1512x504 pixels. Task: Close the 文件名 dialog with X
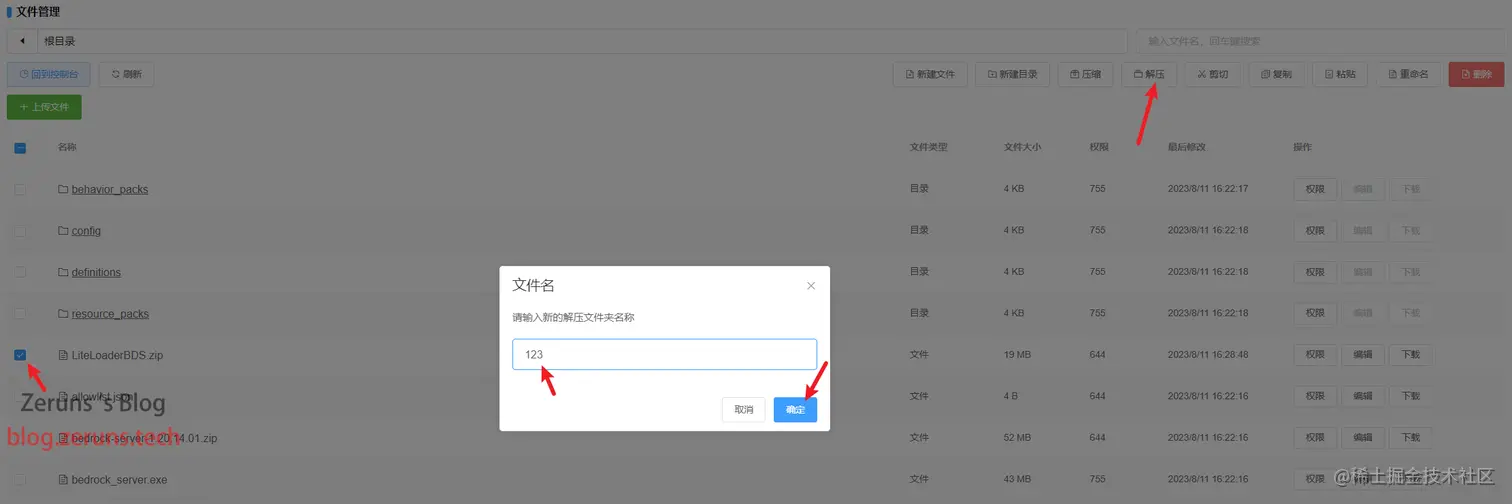tap(811, 286)
